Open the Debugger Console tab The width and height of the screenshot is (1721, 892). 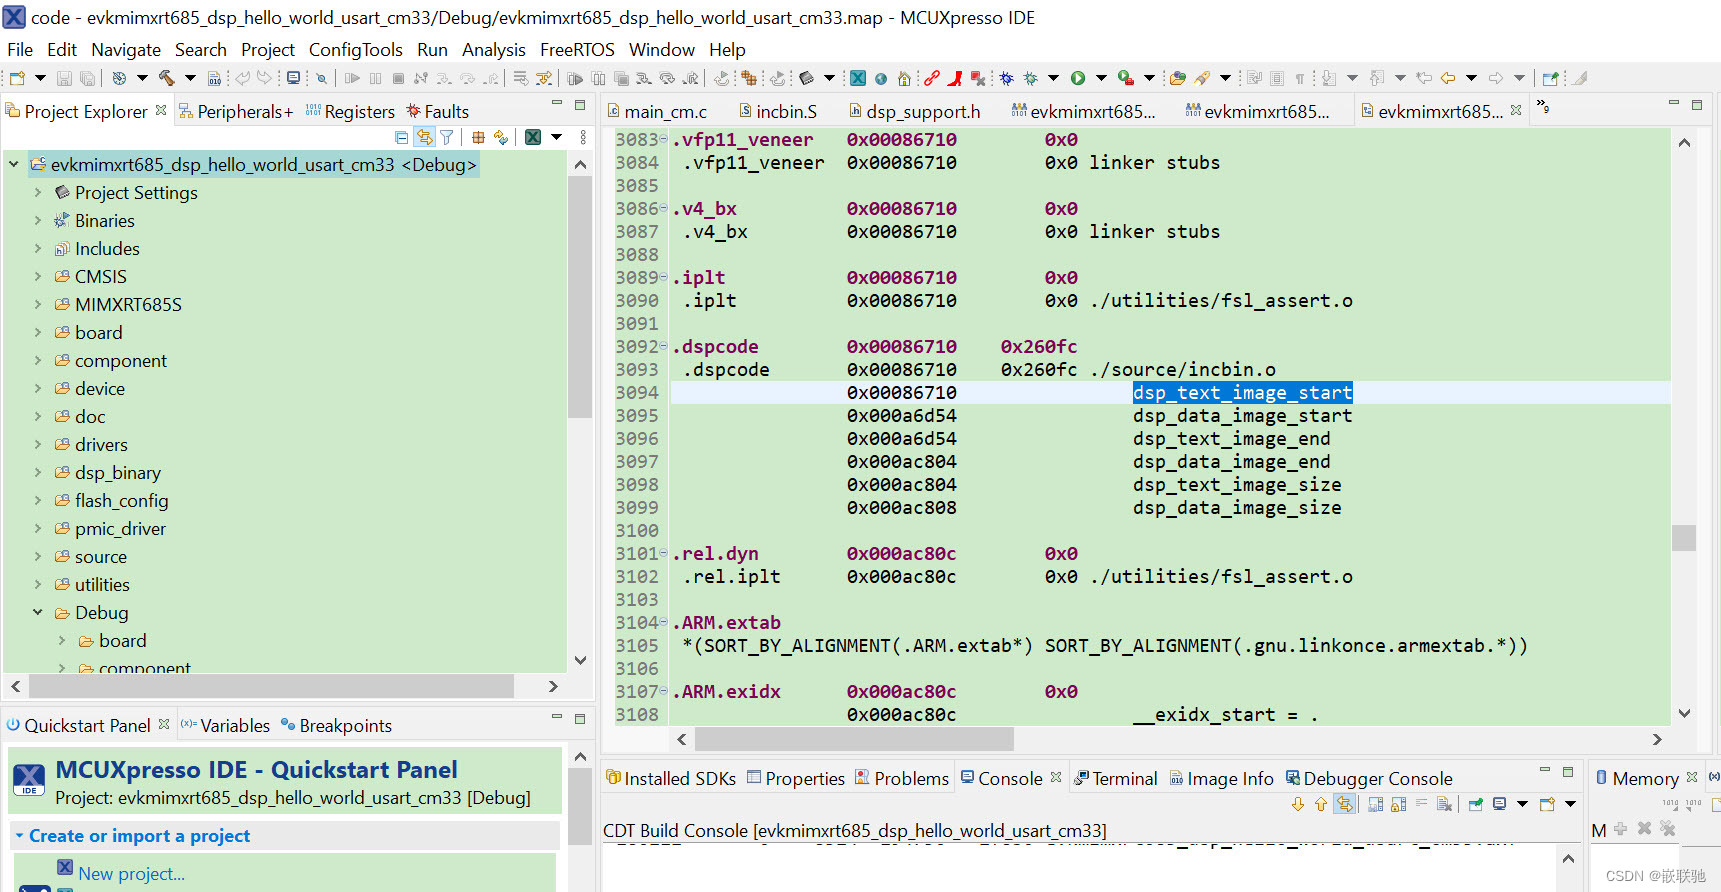[1368, 779]
